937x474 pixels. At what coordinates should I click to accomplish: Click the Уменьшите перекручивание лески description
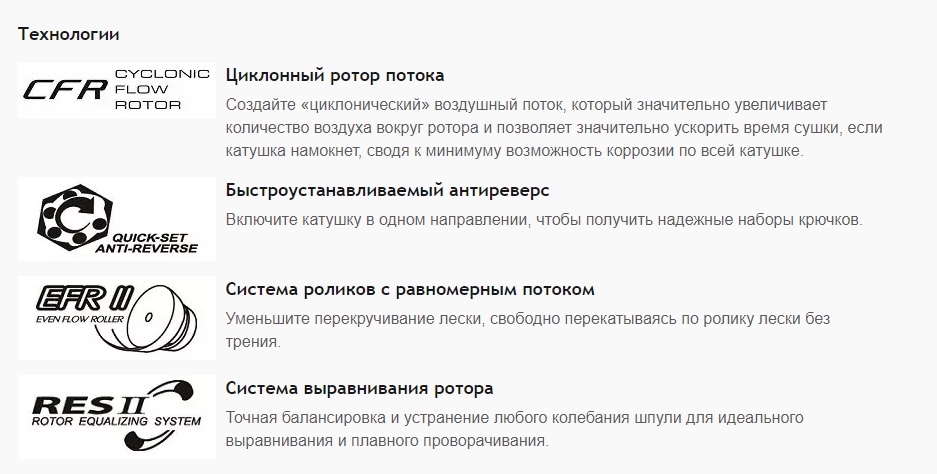coord(528,330)
